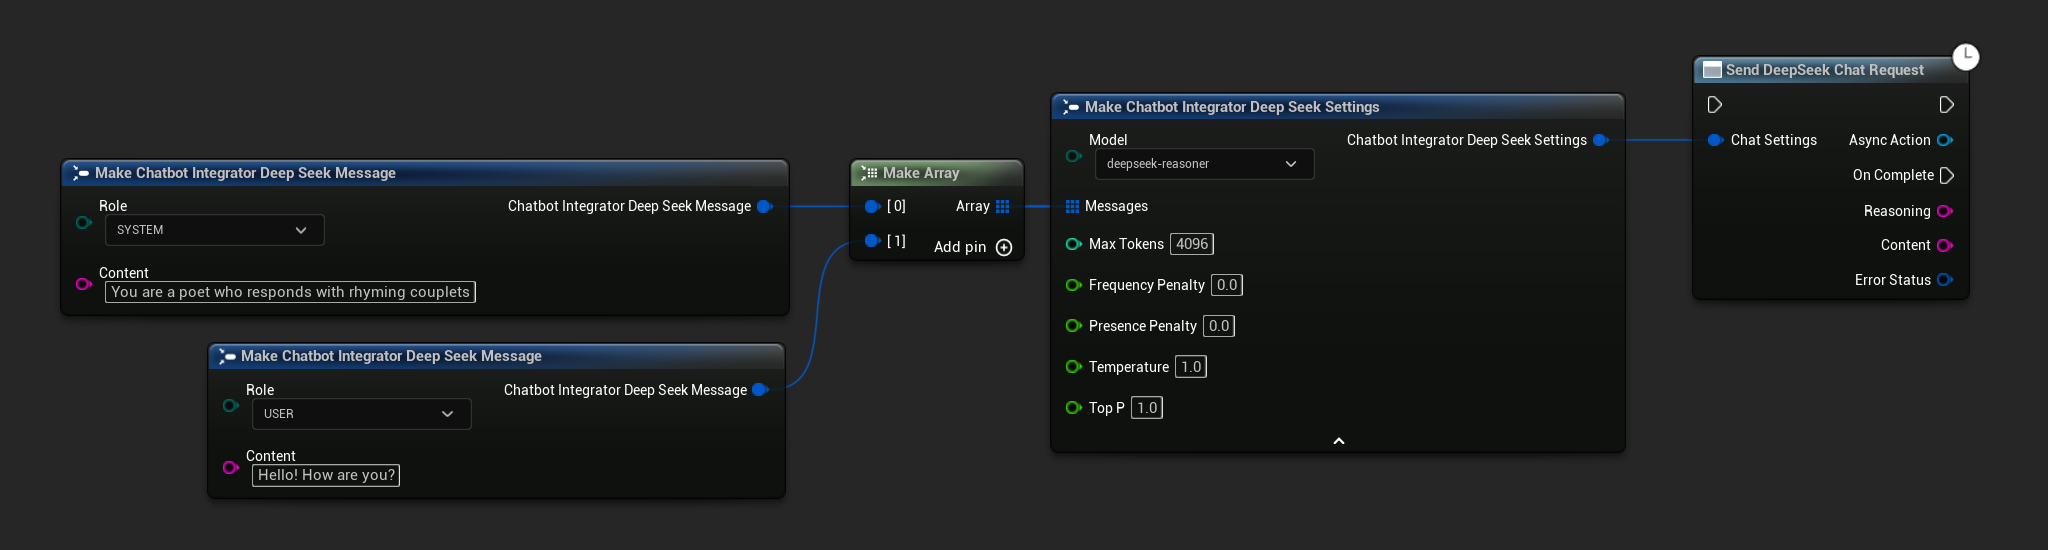This screenshot has width=2048, height=550.
Task: Click the Add pin plus icon
Action: point(1004,247)
